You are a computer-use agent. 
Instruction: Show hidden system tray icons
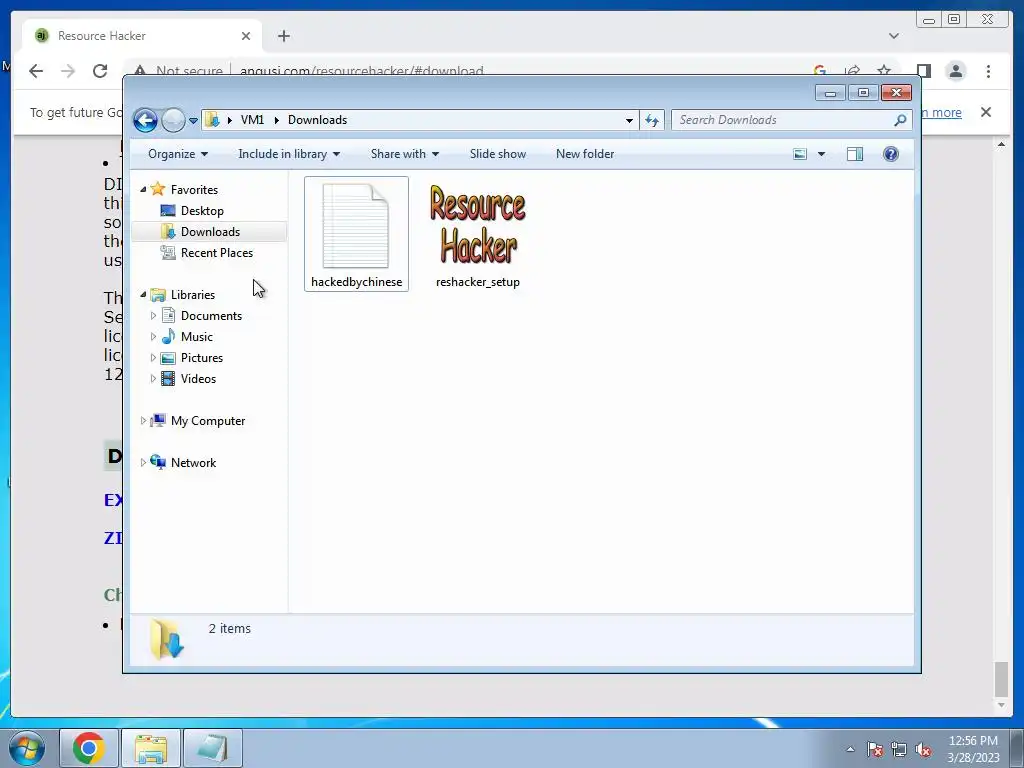pos(850,749)
